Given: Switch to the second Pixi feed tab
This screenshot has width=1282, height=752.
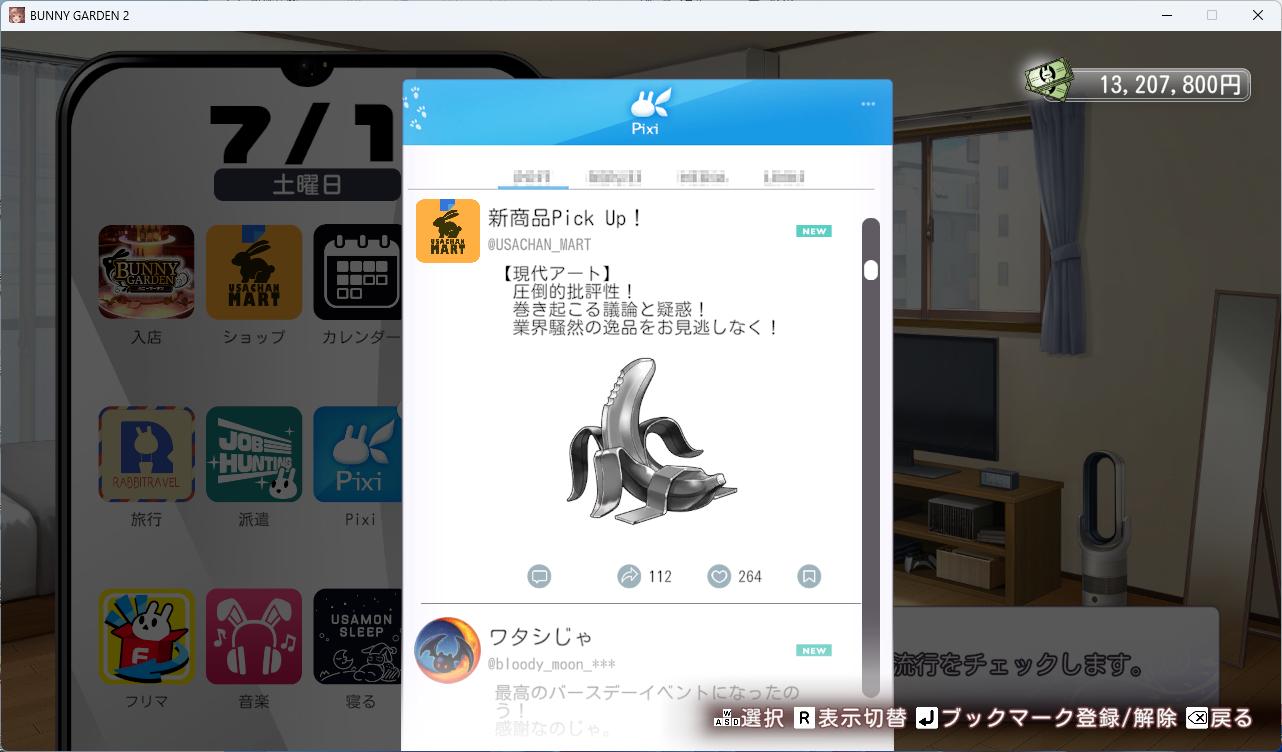Looking at the screenshot, I should pos(614,177).
